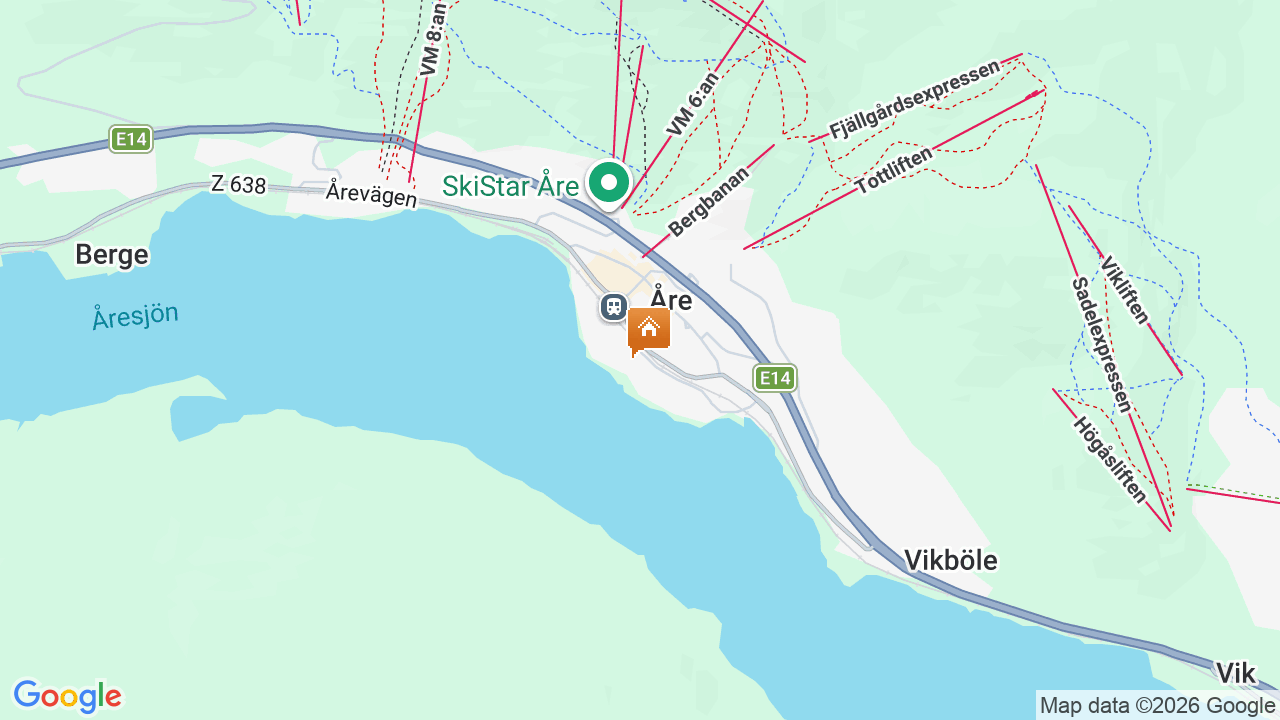The width and height of the screenshot is (1280, 720).
Task: Click the Högåsliften lift label
Action: pos(1109,459)
